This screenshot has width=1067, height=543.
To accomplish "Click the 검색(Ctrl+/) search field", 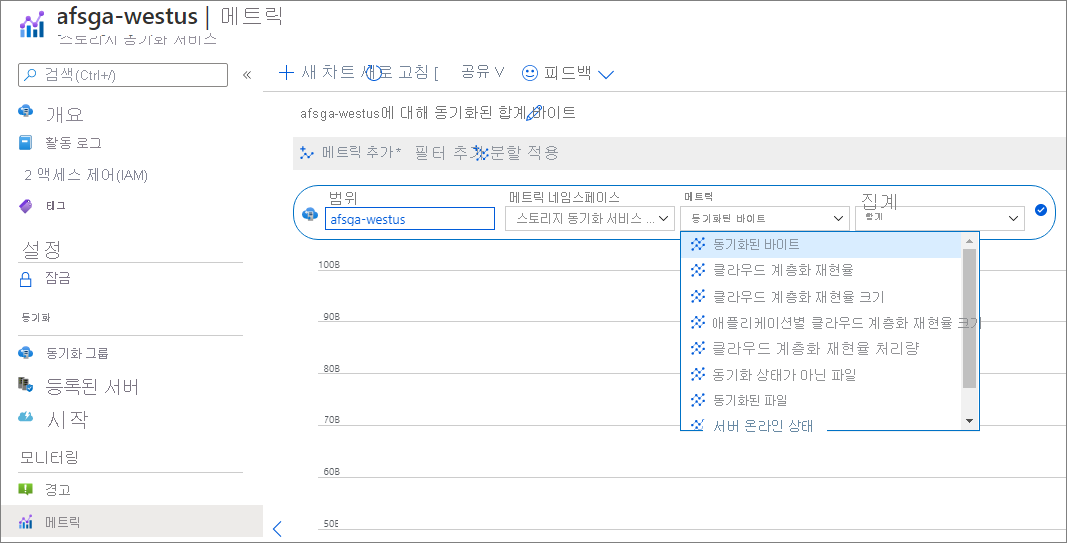I will [x=122, y=75].
